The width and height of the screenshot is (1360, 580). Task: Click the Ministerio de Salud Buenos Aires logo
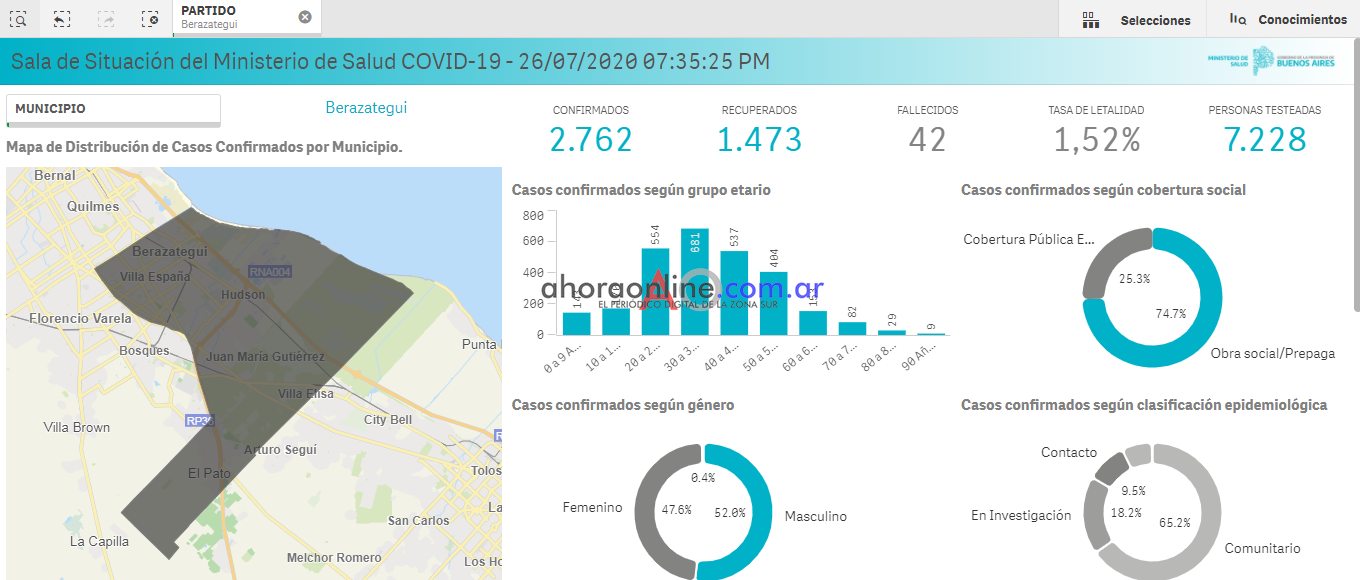[x=1270, y=61]
